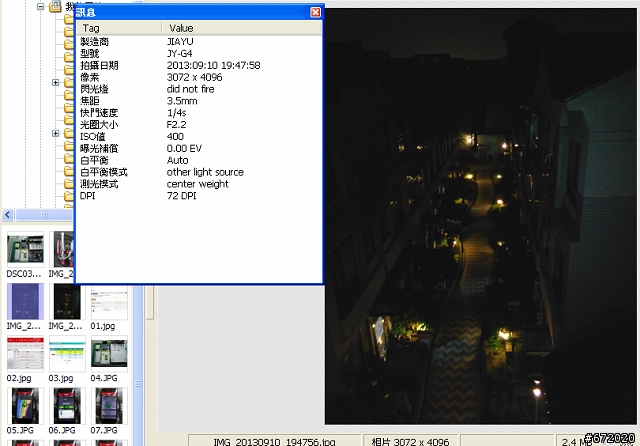The width and height of the screenshot is (640, 446).
Task: Select the 2013:09:10 19:47:58 date value
Action: (x=213, y=65)
